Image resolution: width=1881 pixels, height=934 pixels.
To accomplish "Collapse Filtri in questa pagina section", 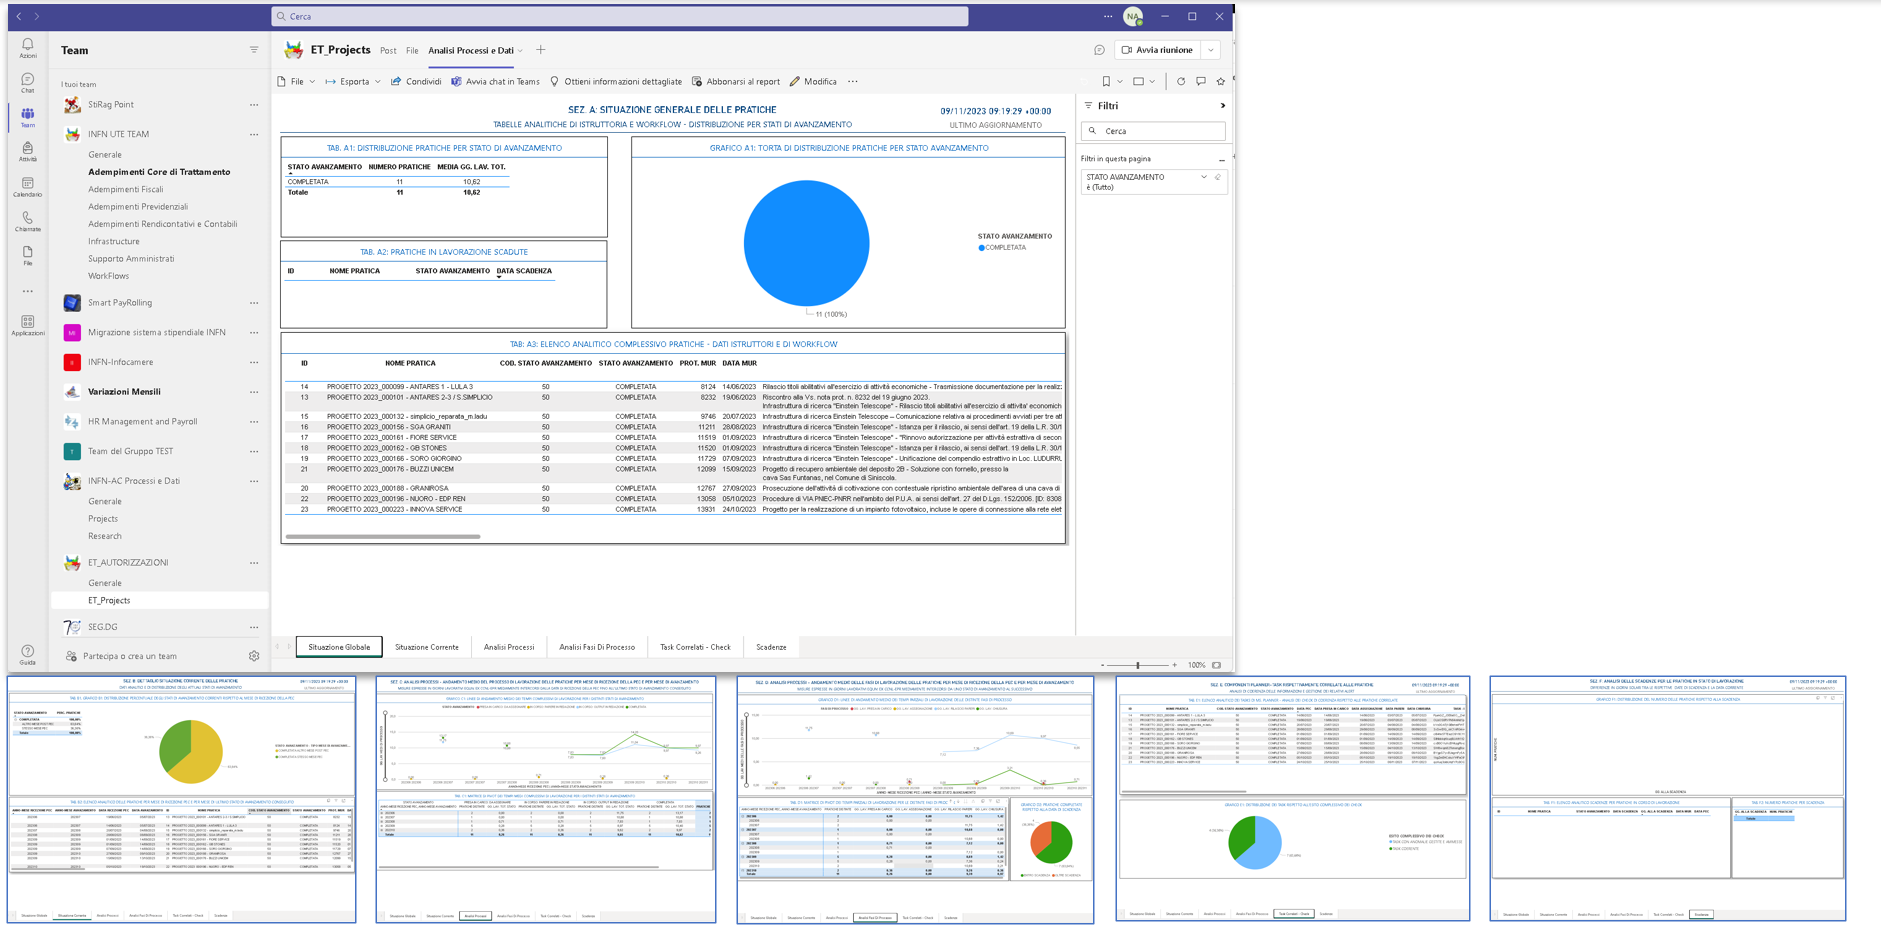I will [1221, 160].
